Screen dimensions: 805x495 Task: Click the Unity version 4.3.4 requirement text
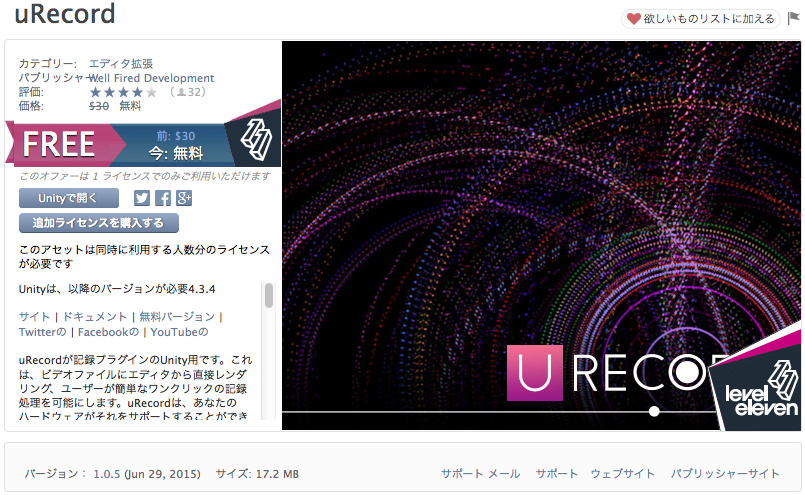(x=117, y=289)
